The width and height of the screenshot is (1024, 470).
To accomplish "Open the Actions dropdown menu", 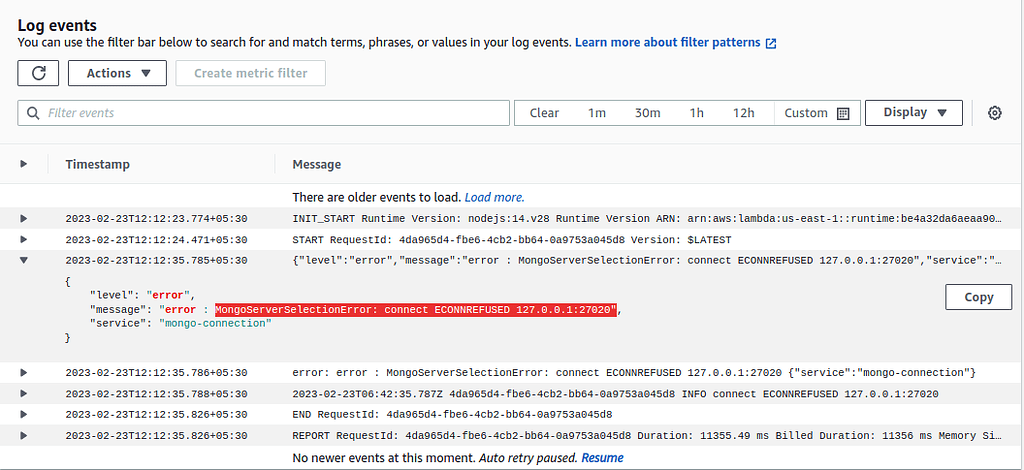I will (x=118, y=73).
